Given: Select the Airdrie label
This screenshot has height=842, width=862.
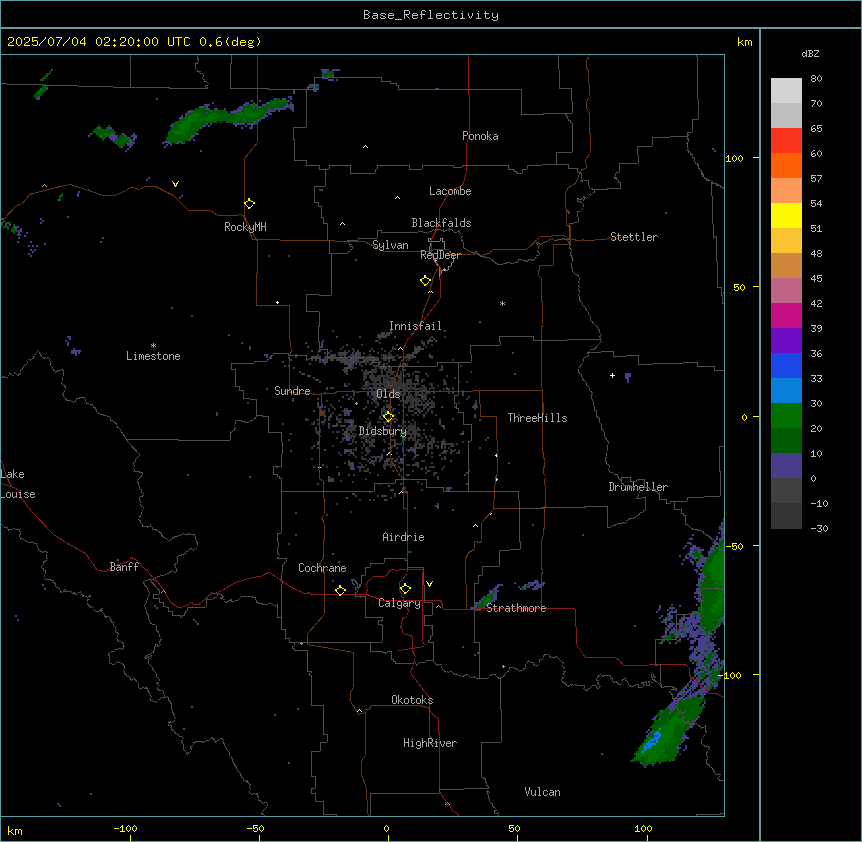Looking at the screenshot, I should 404,537.
